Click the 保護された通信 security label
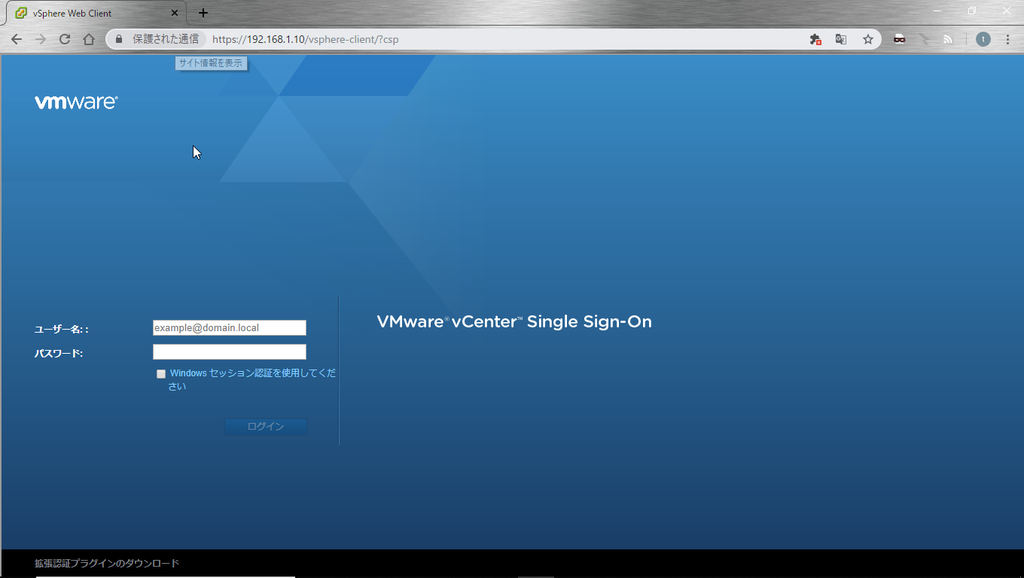 [166, 39]
